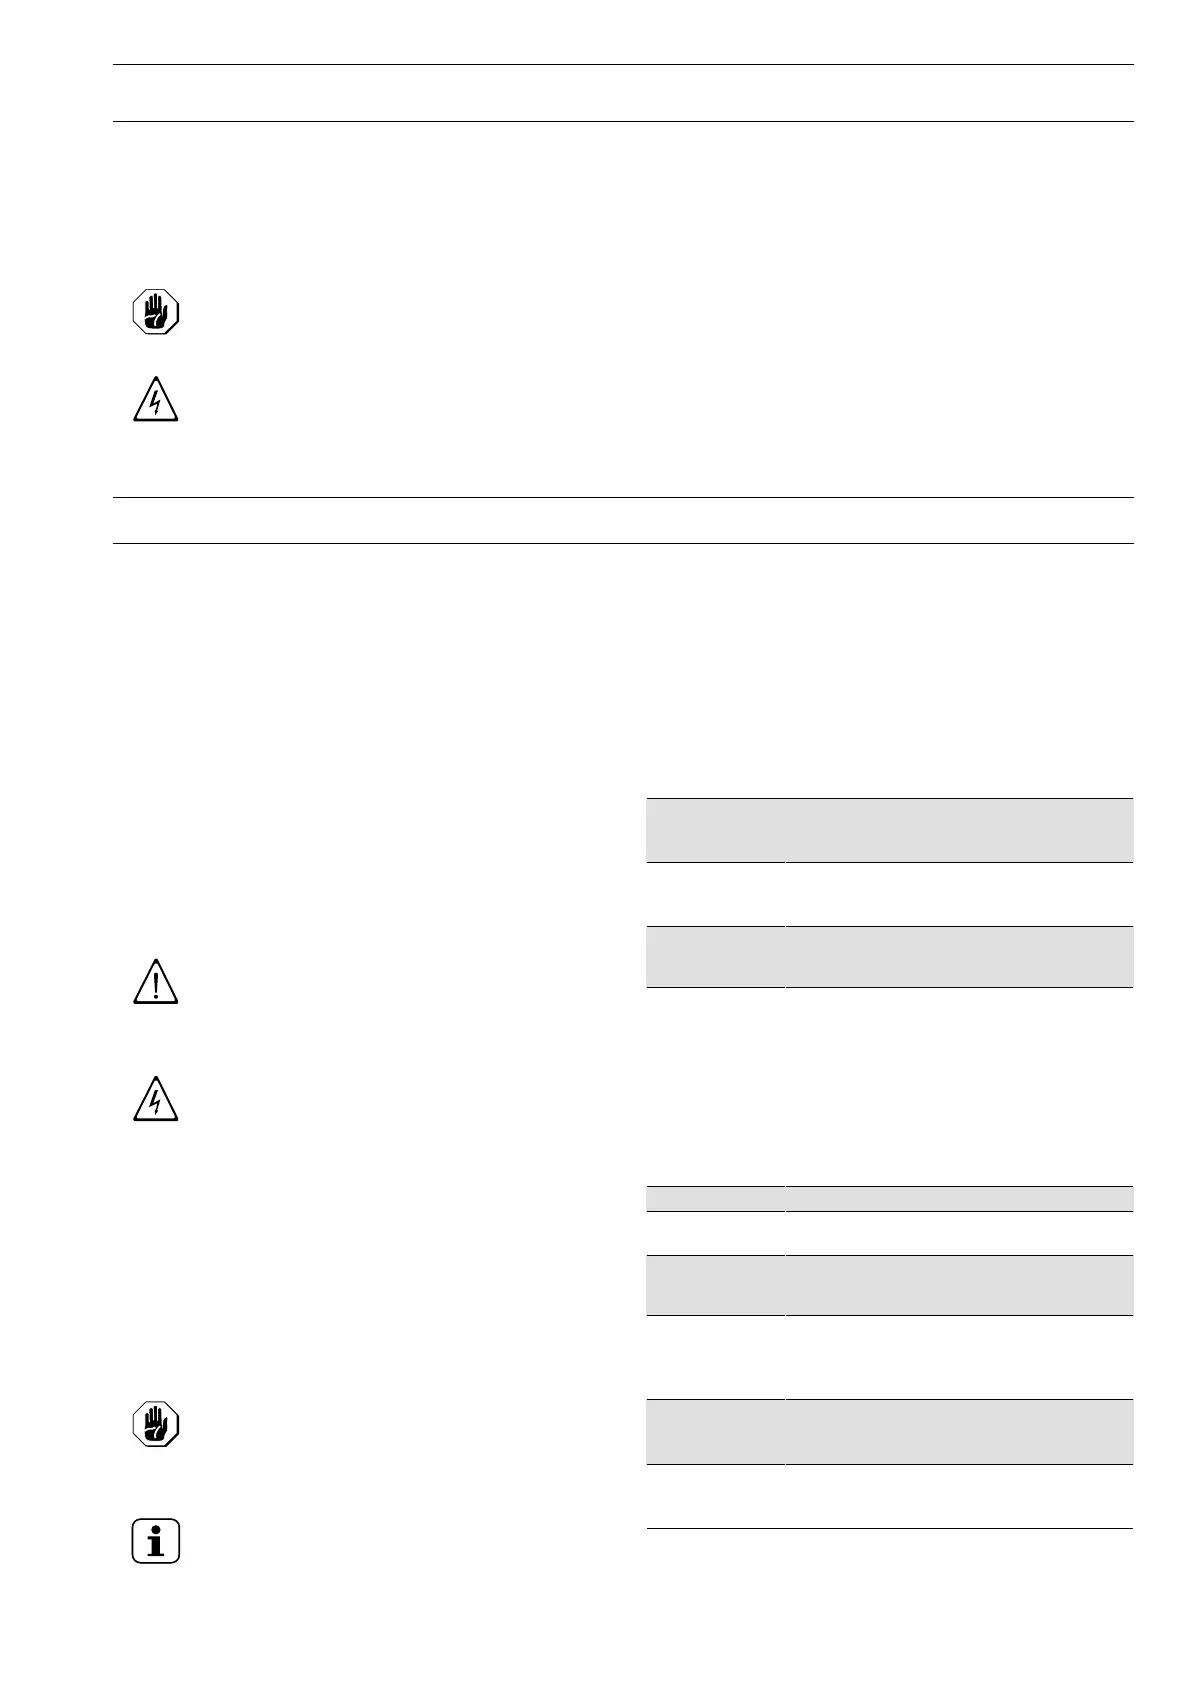Click the second section header band mid-page

click(622, 521)
